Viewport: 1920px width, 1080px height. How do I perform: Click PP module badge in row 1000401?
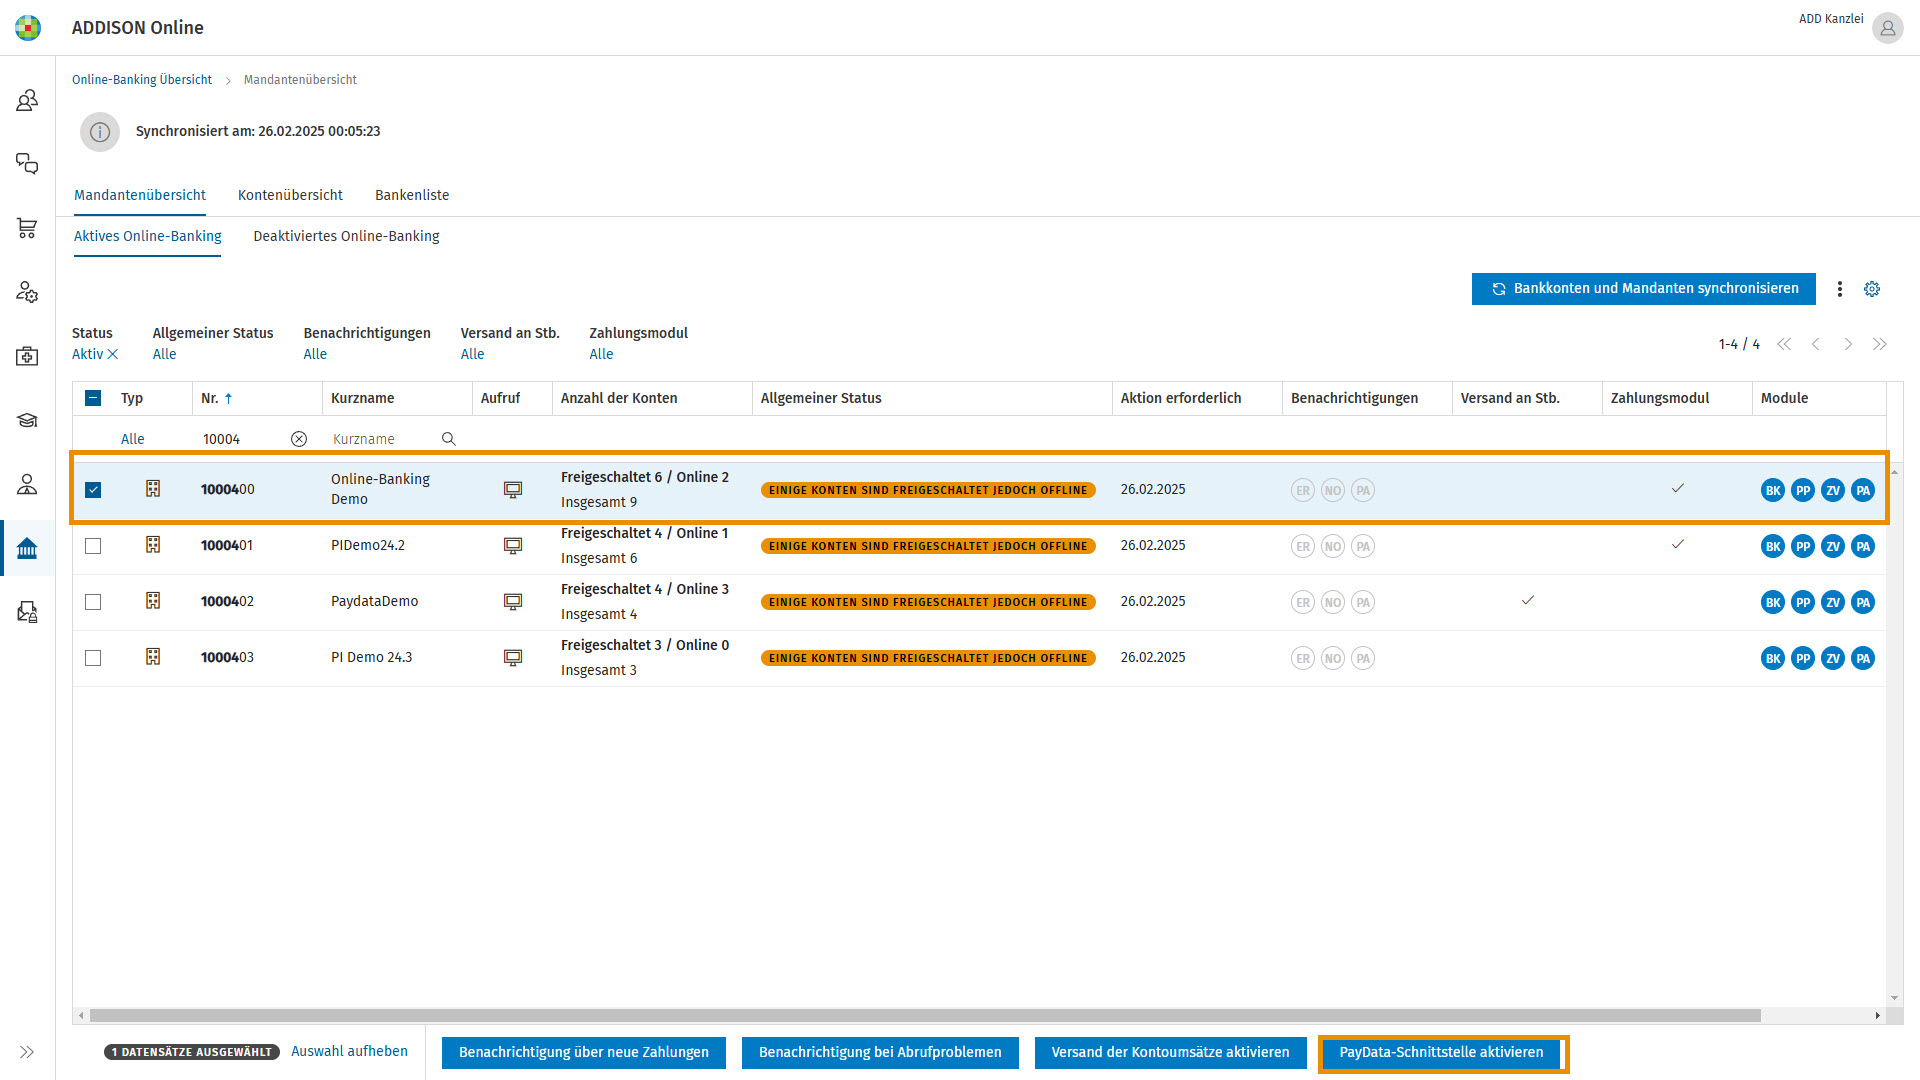[1803, 546]
